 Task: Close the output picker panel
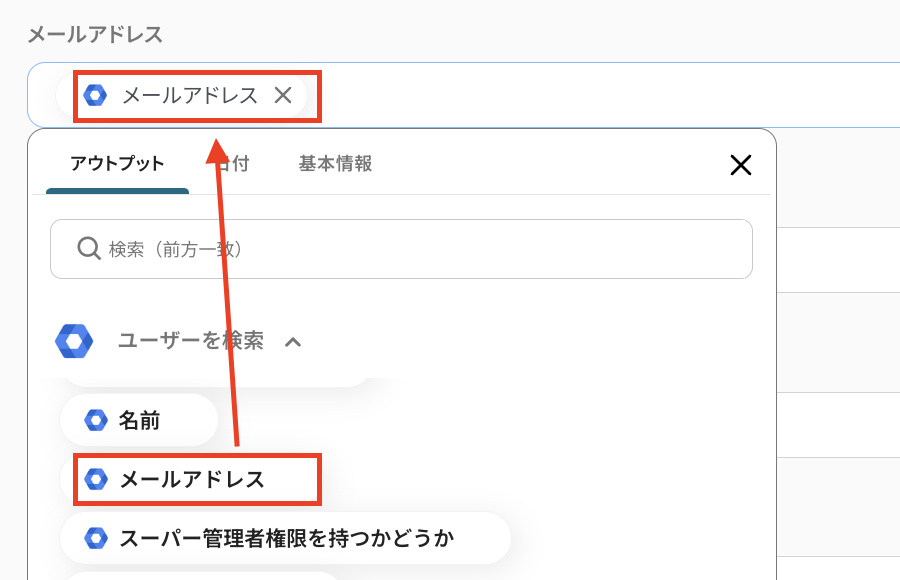pos(740,165)
